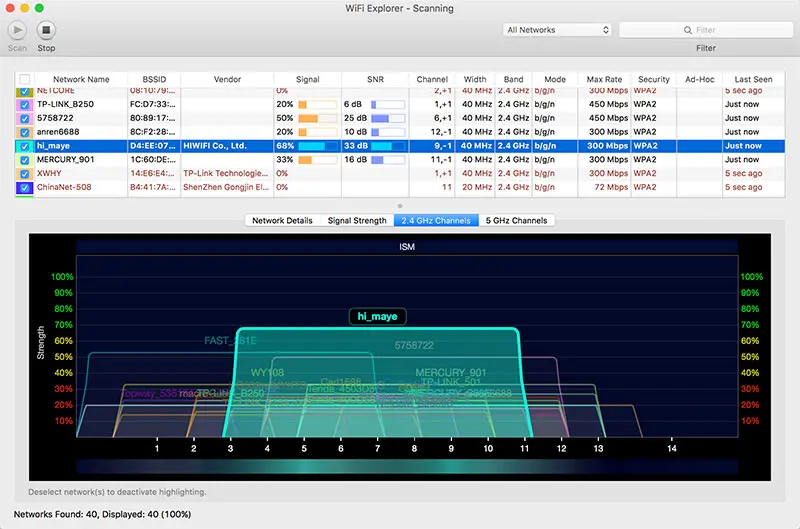Click the 5758722 label in the channel graph
The image size is (800, 529).
414,345
